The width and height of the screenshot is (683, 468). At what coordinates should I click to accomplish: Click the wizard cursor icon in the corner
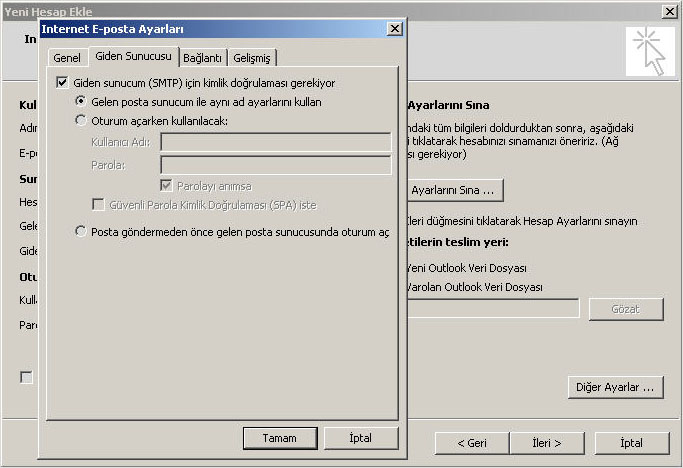tap(650, 52)
